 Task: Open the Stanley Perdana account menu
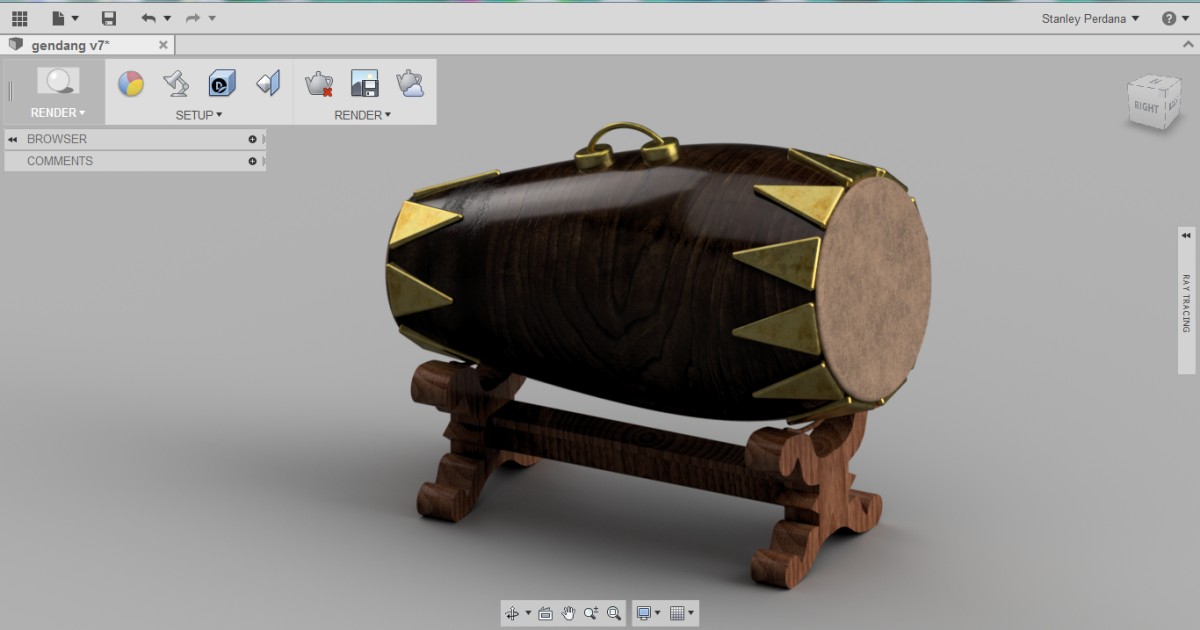[x=1085, y=18]
